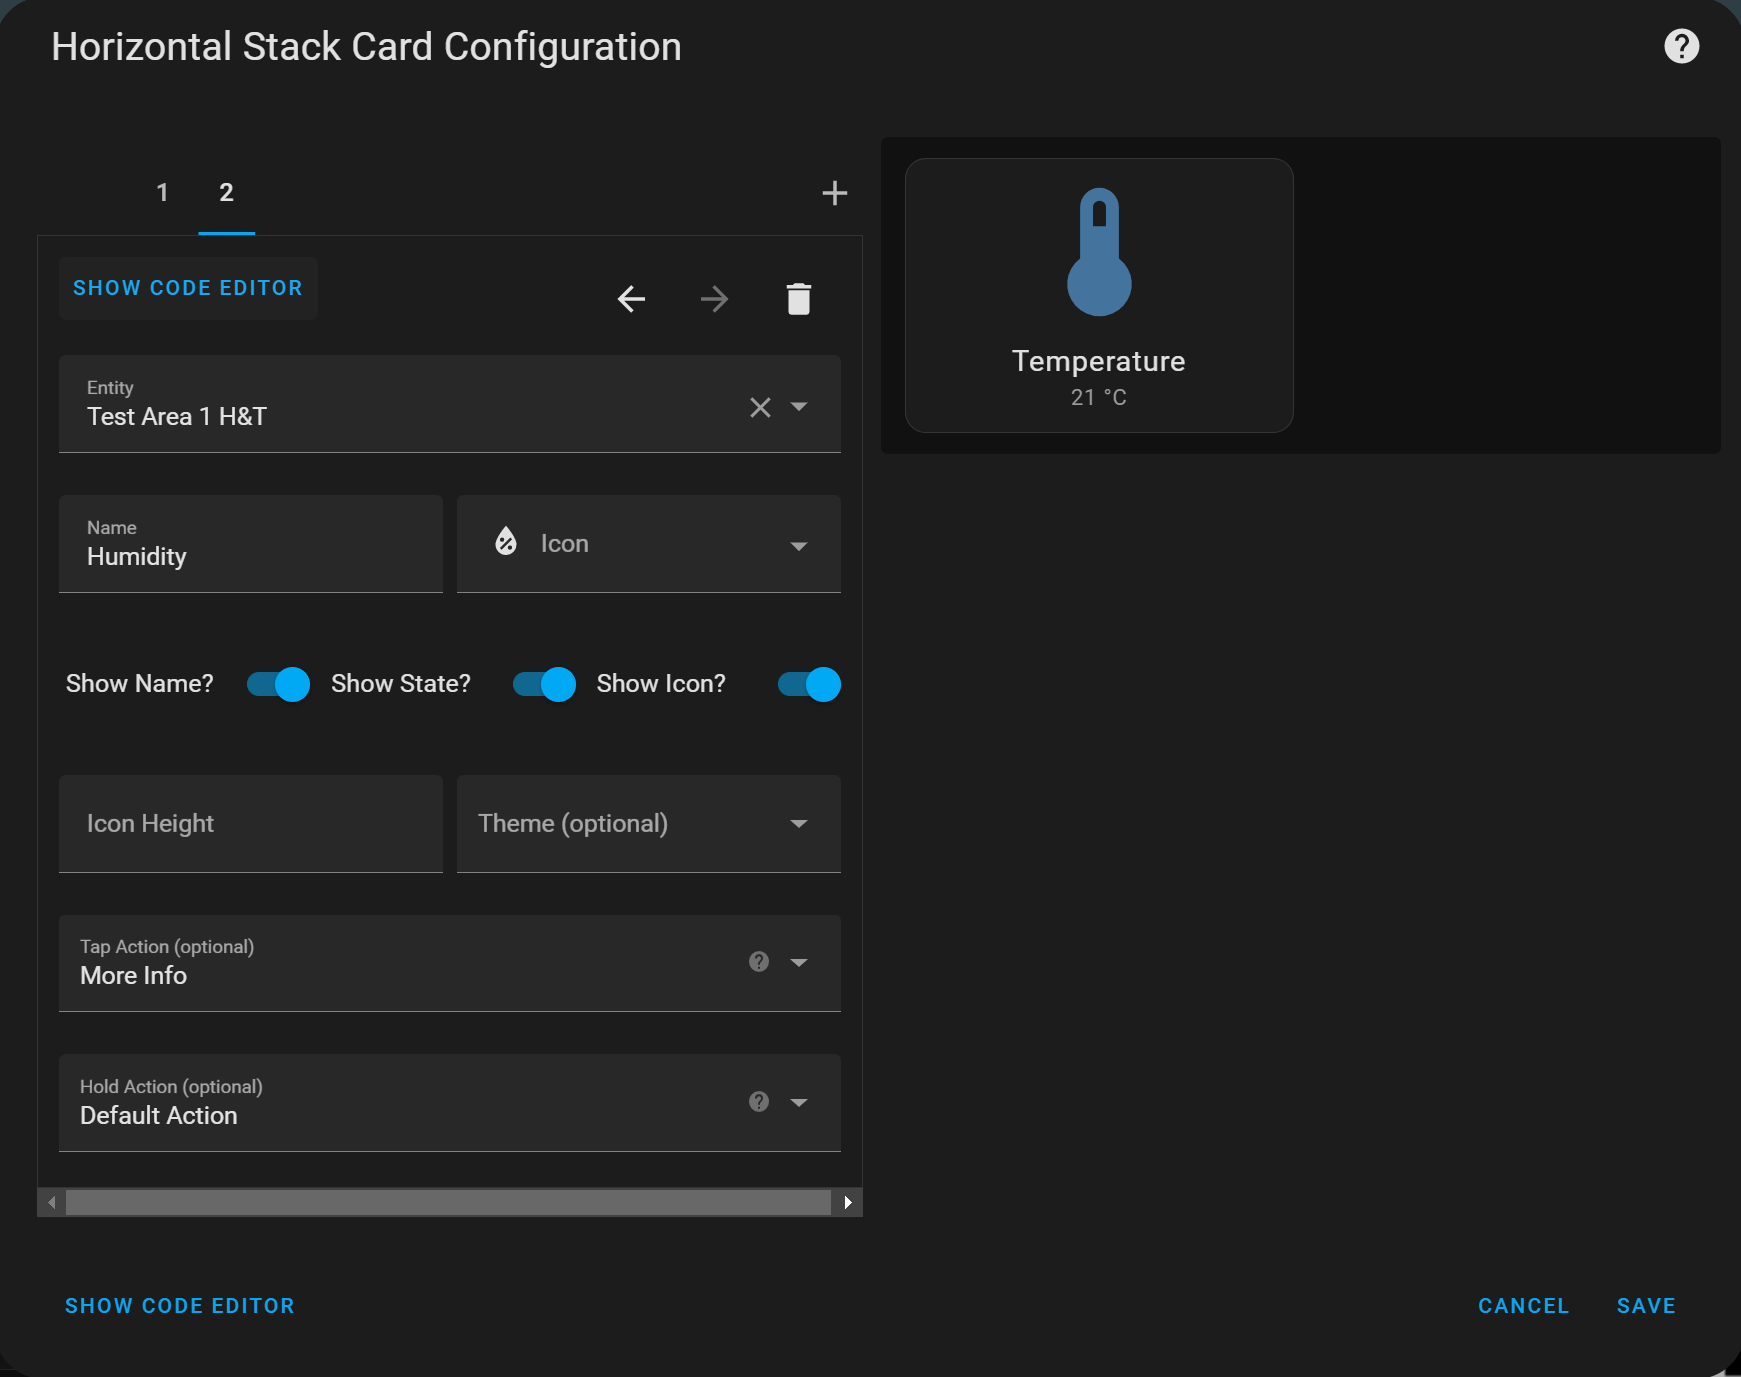
Task: Click Show Code Editor button
Action: pyautogui.click(x=187, y=288)
